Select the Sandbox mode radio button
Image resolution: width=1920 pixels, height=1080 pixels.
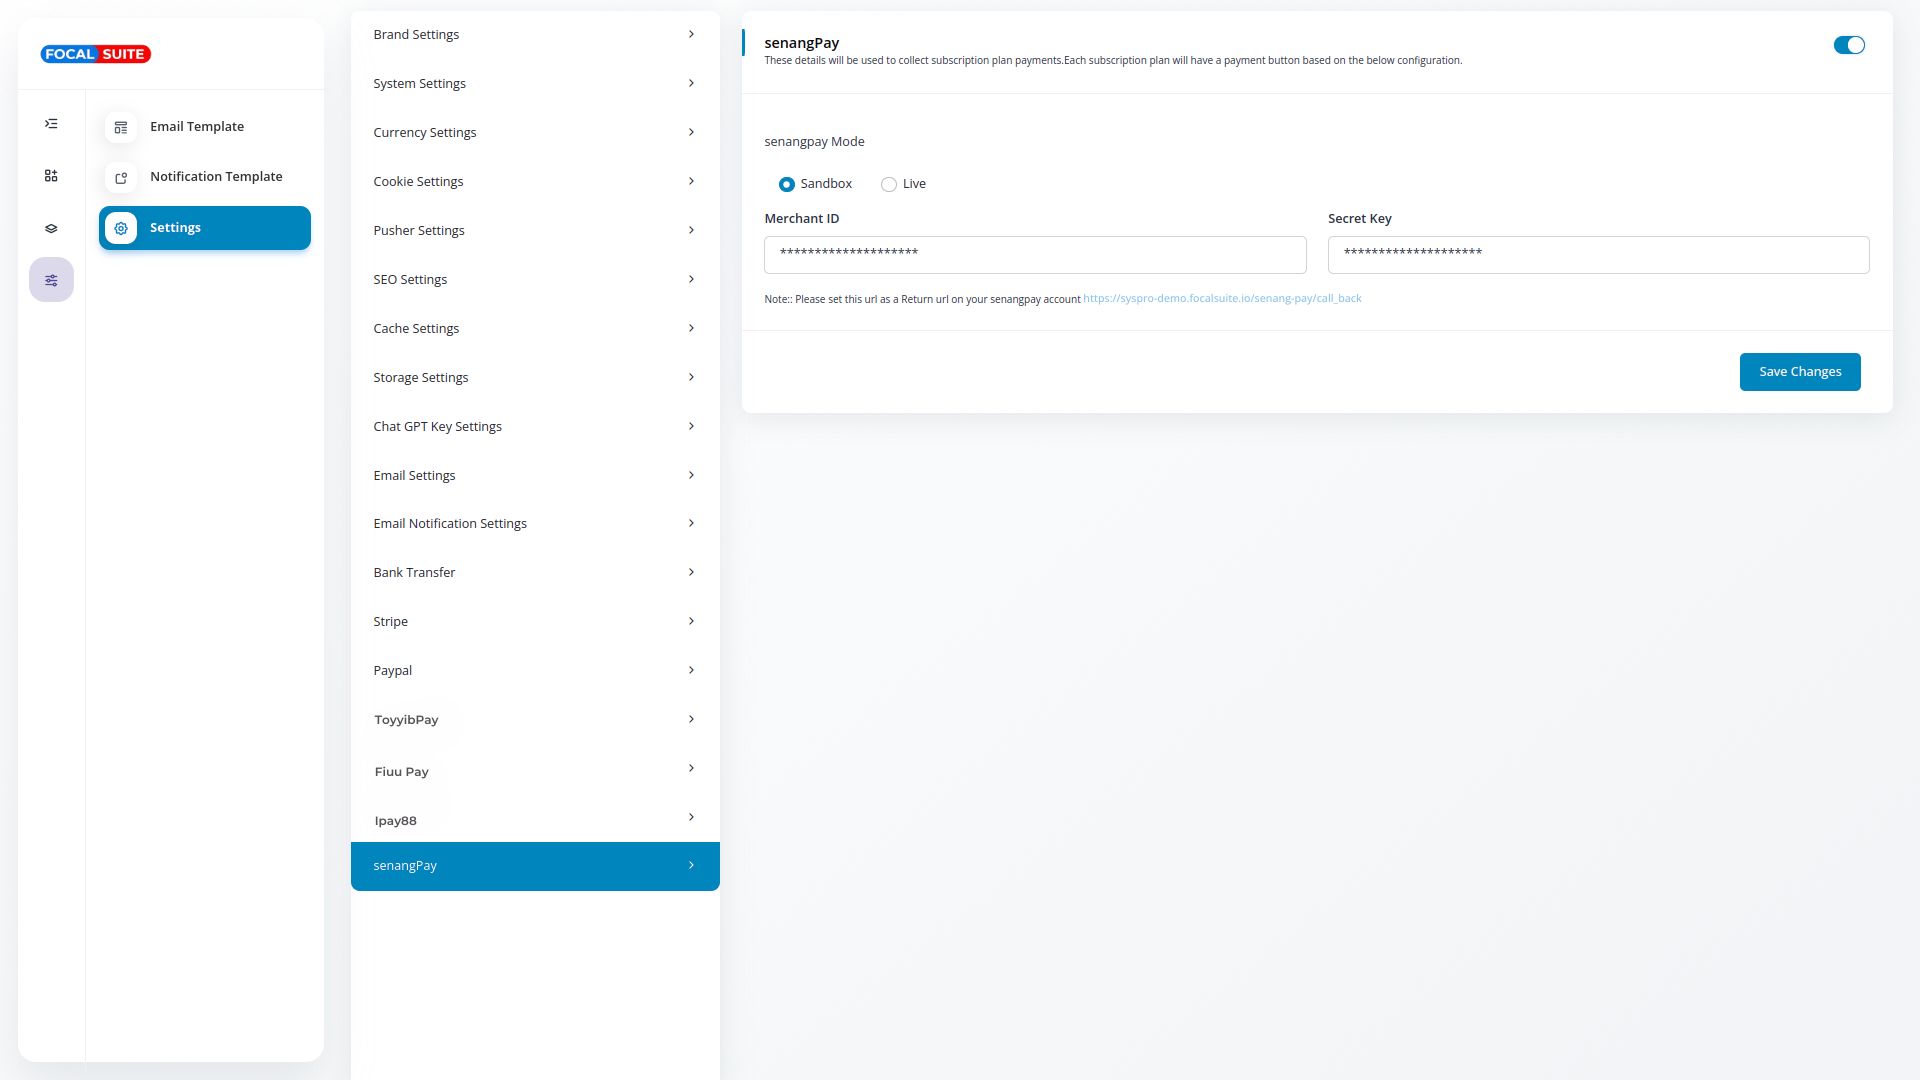pos(787,184)
